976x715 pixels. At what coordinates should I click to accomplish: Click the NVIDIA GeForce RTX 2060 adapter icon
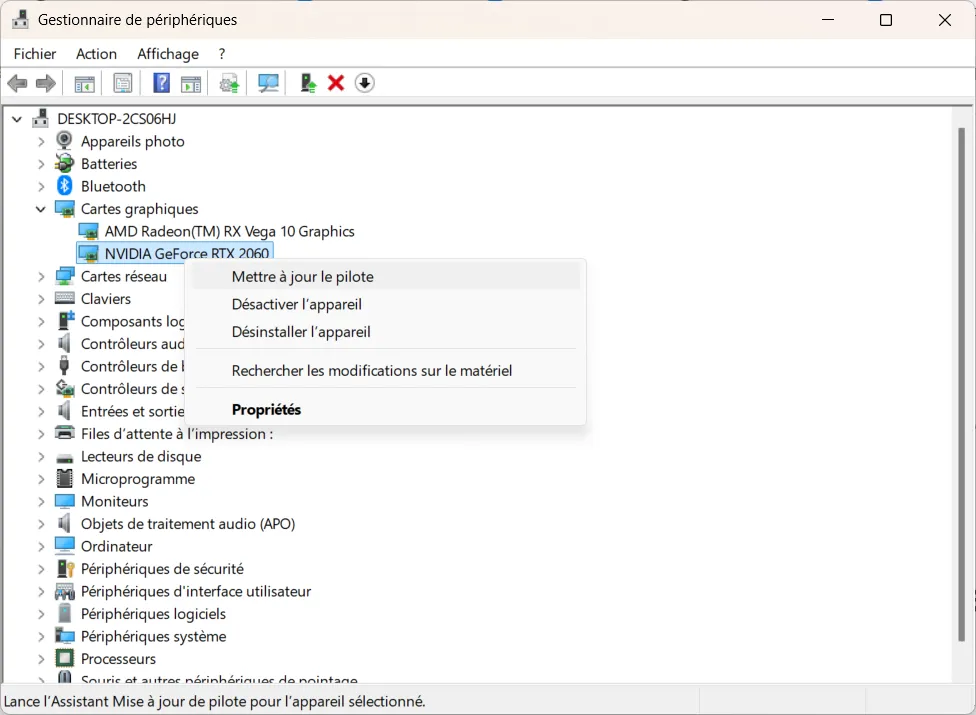(x=88, y=253)
